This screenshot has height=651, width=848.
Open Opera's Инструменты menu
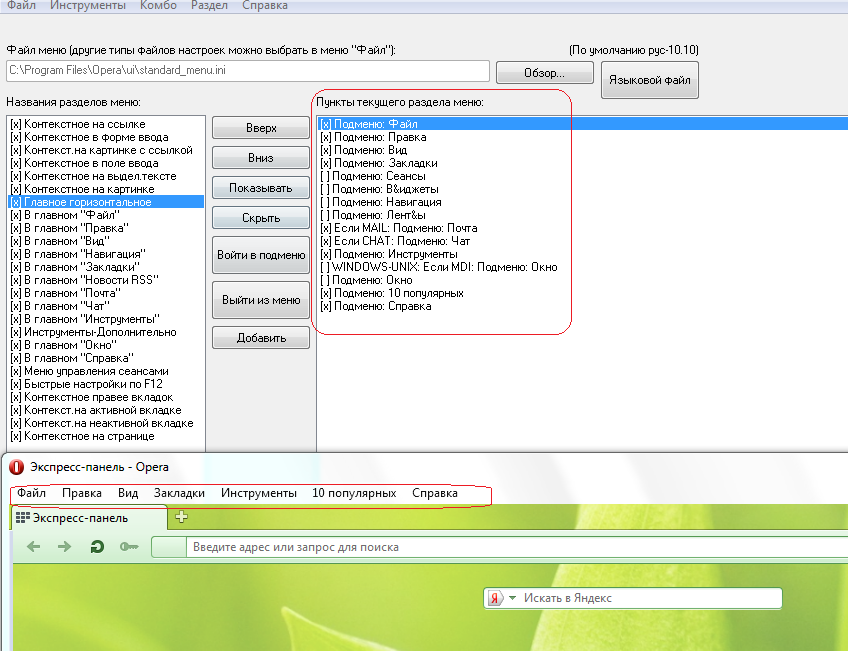pos(259,493)
